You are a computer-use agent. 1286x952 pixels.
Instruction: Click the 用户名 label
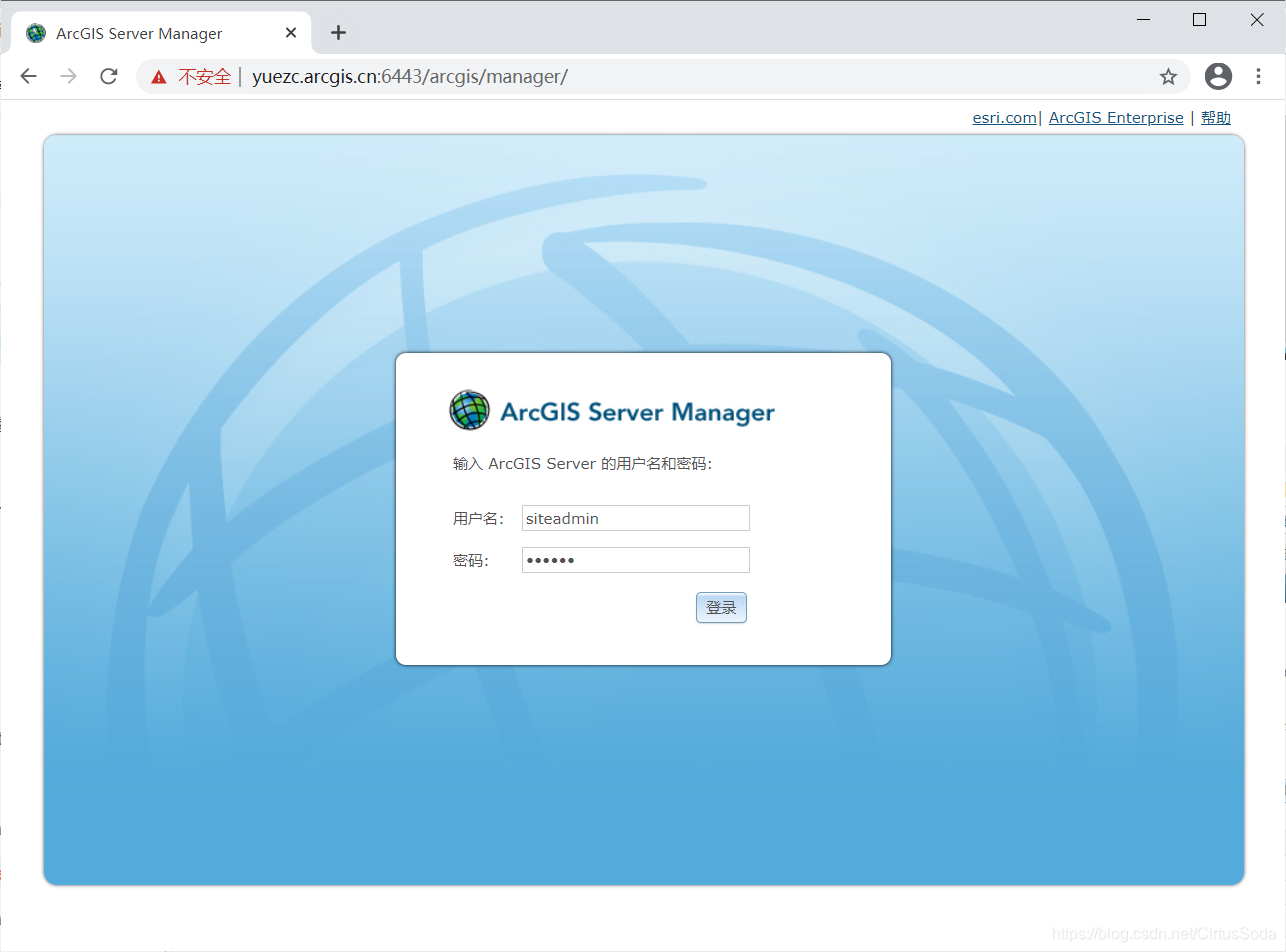[478, 519]
